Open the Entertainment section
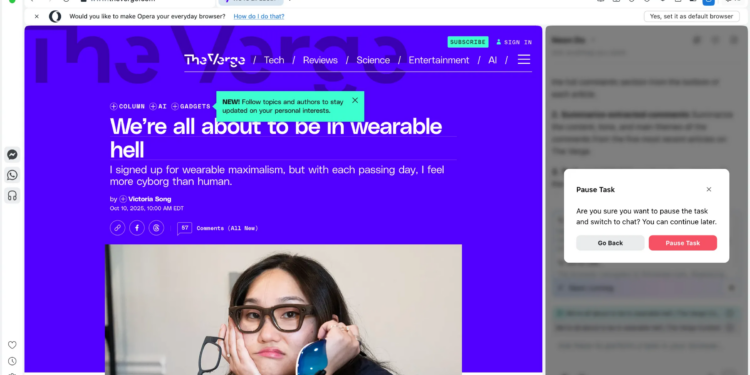 tap(439, 60)
